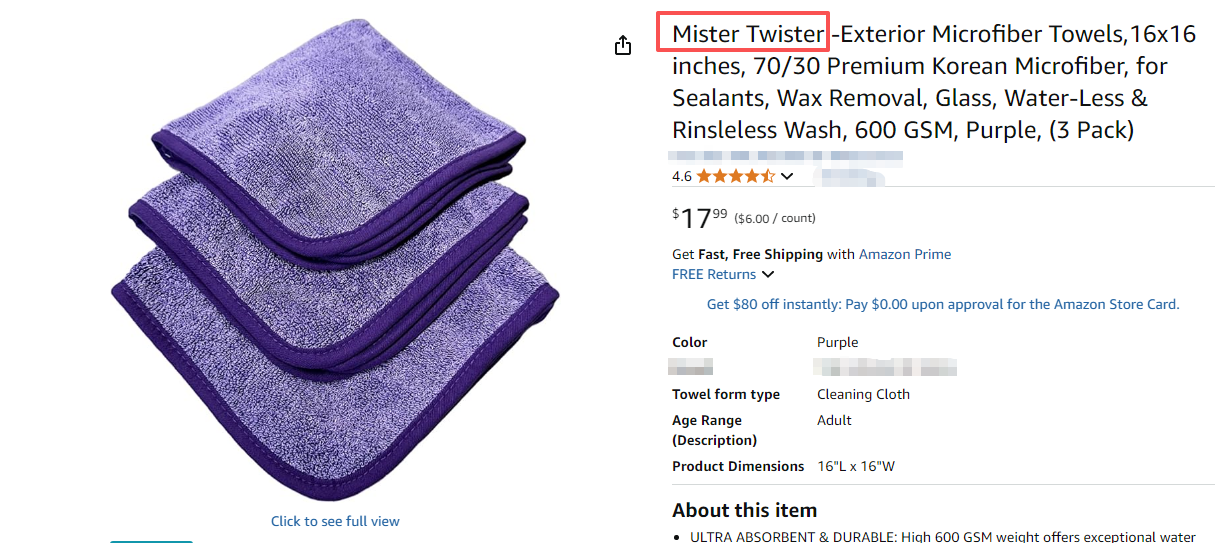Click the 'Click to see full view' link
Screen dimensions: 1231x543
click(x=335, y=521)
